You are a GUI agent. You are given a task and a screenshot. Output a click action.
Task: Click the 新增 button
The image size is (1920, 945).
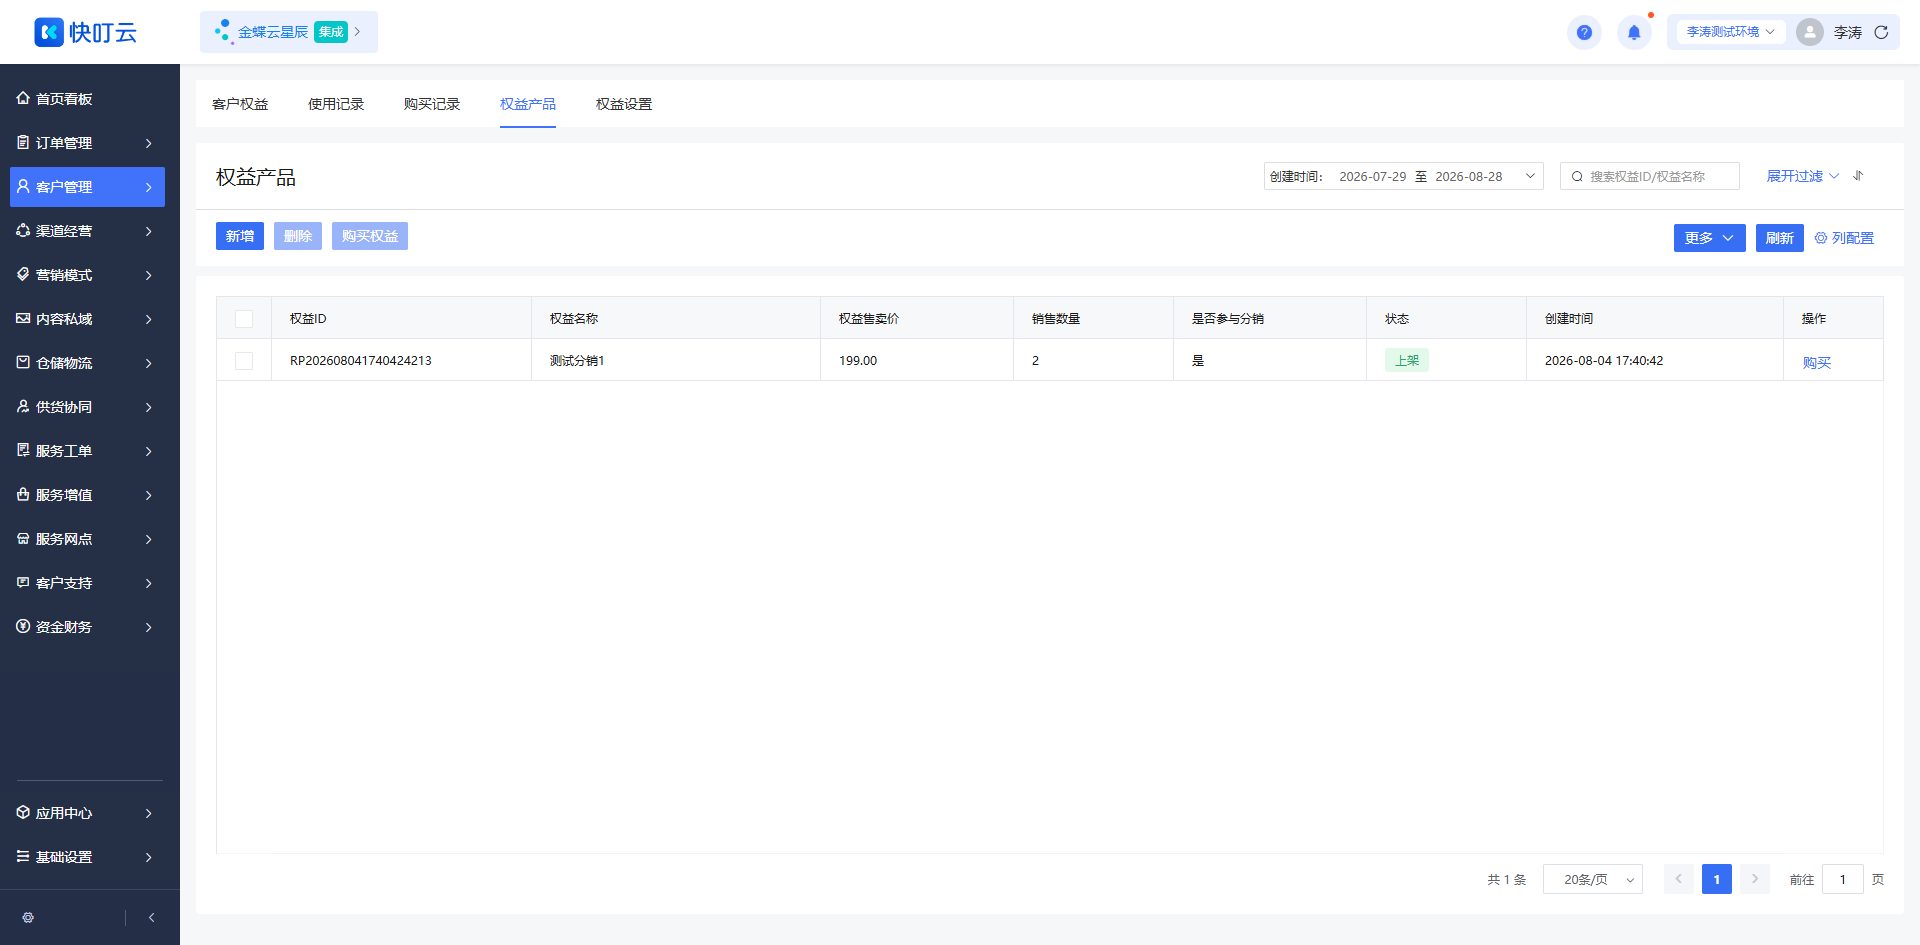pyautogui.click(x=240, y=236)
